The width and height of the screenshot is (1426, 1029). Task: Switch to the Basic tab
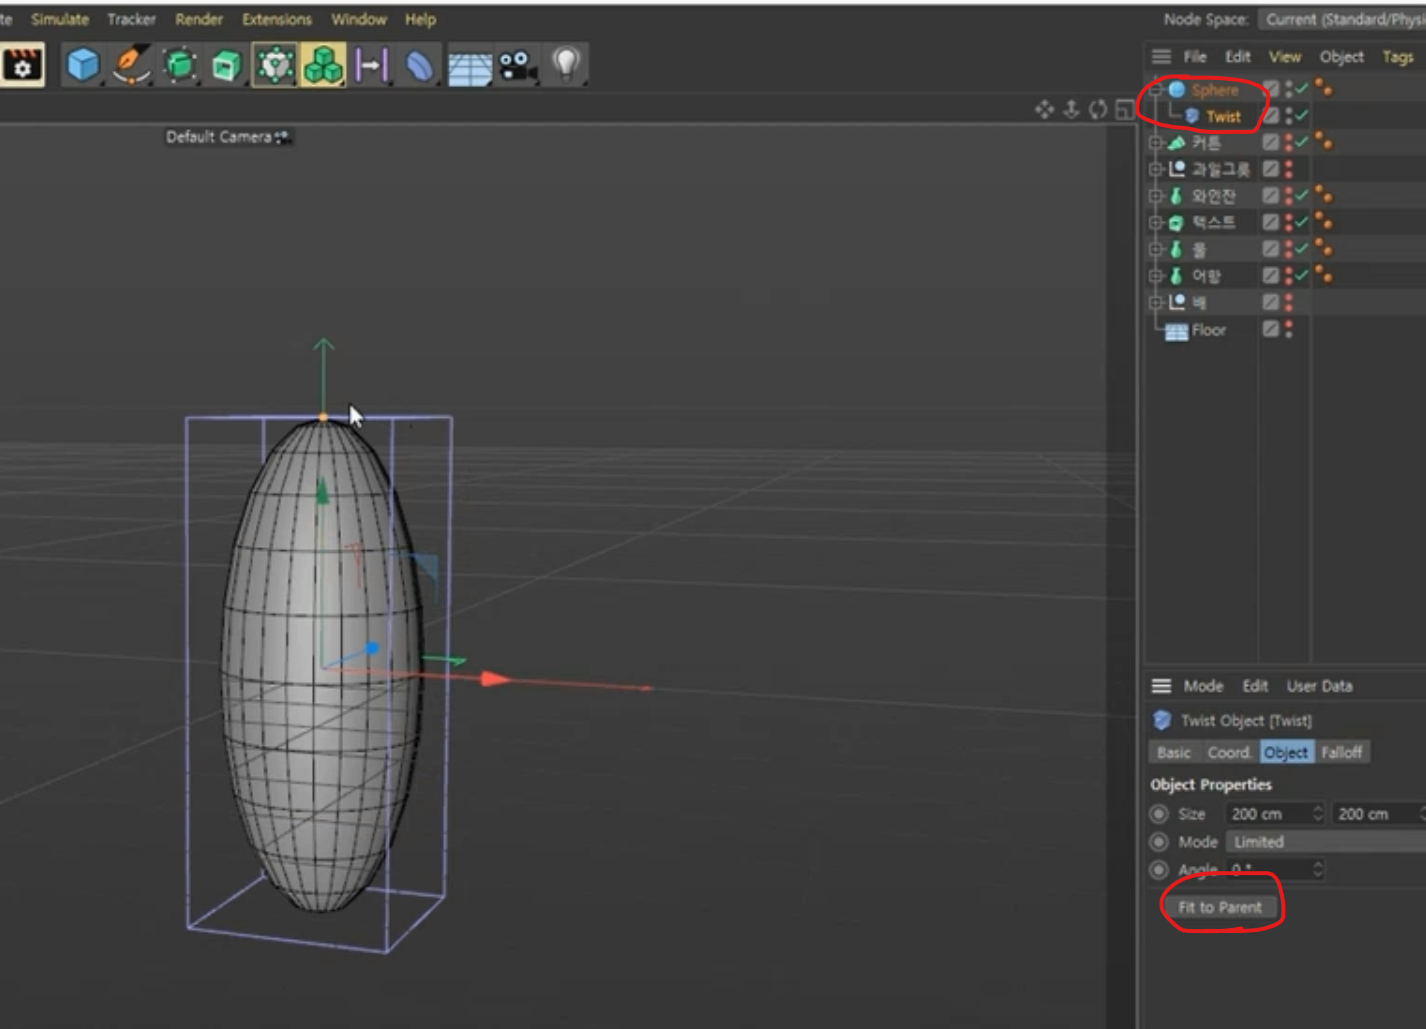point(1174,752)
